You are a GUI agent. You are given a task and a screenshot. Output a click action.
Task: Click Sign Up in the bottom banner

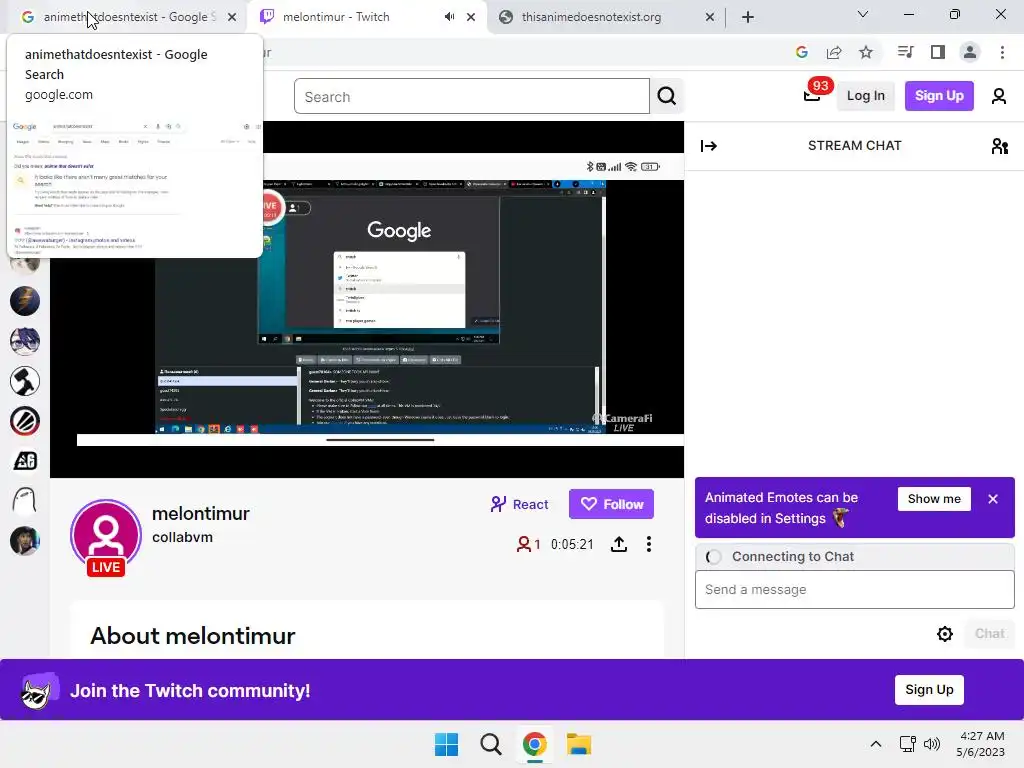[x=929, y=690]
